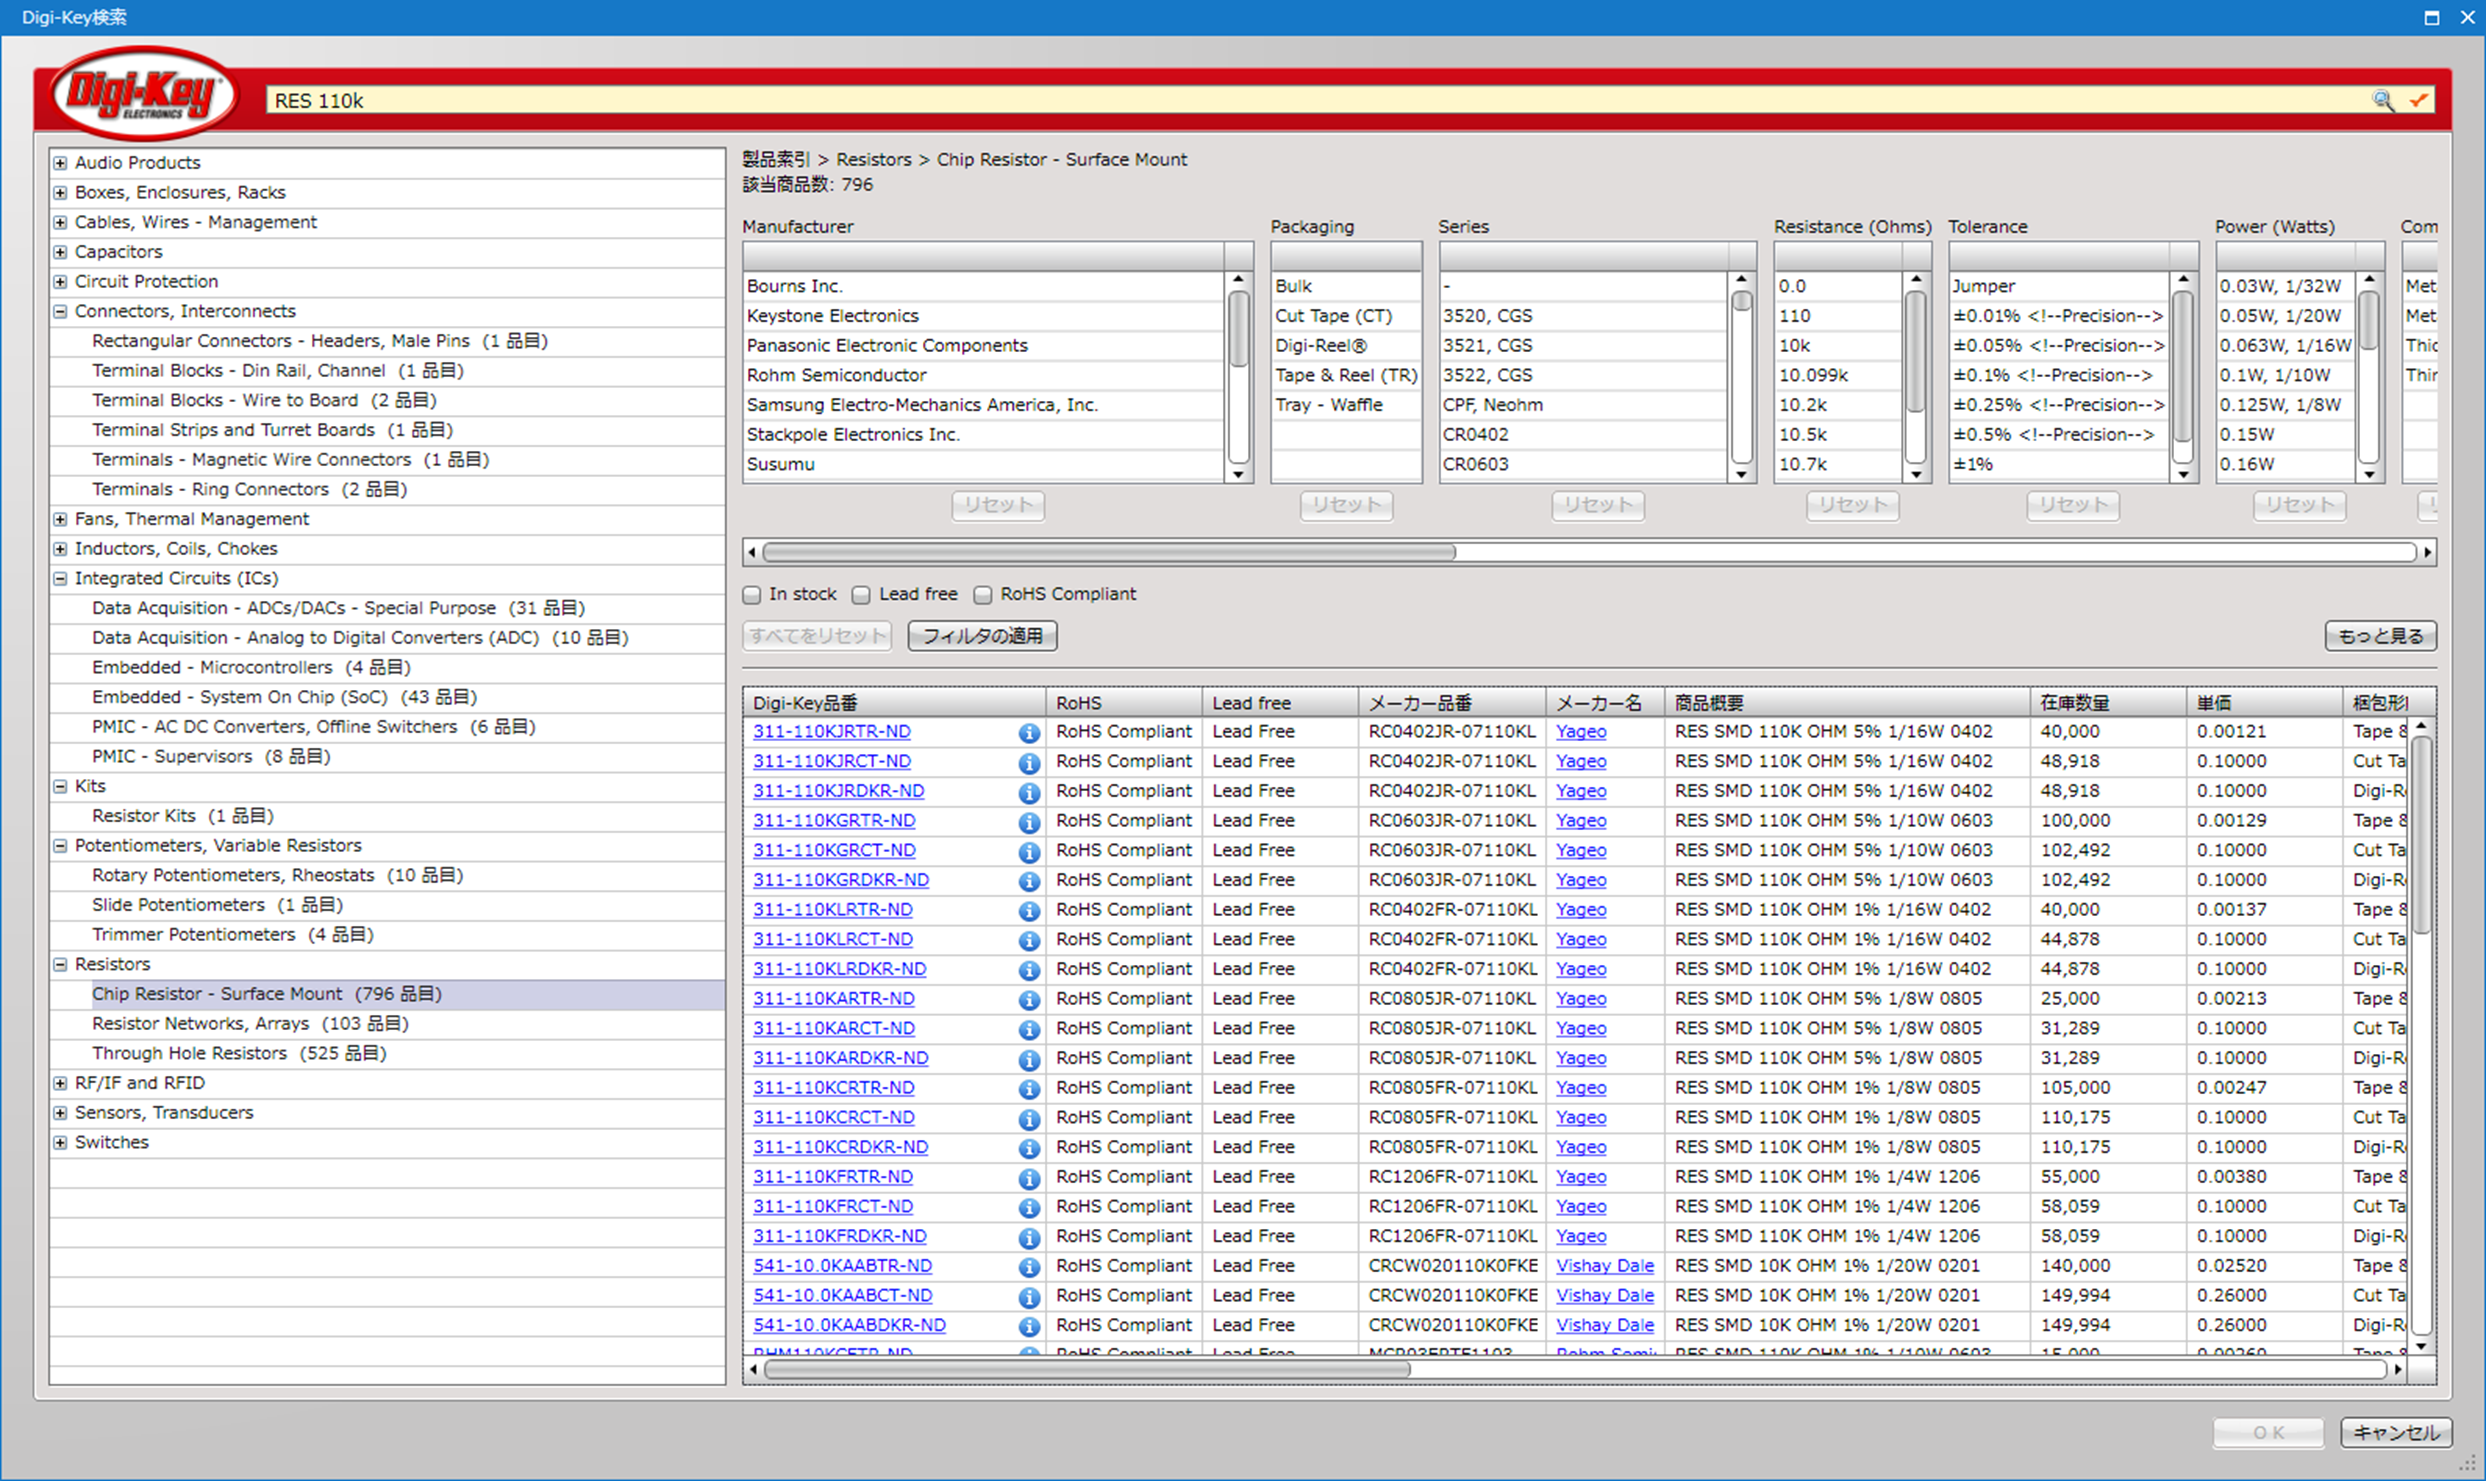Open info icon for 311-110KCRTR-ND
The width and height of the screenshot is (2486, 1481).
1028,1089
